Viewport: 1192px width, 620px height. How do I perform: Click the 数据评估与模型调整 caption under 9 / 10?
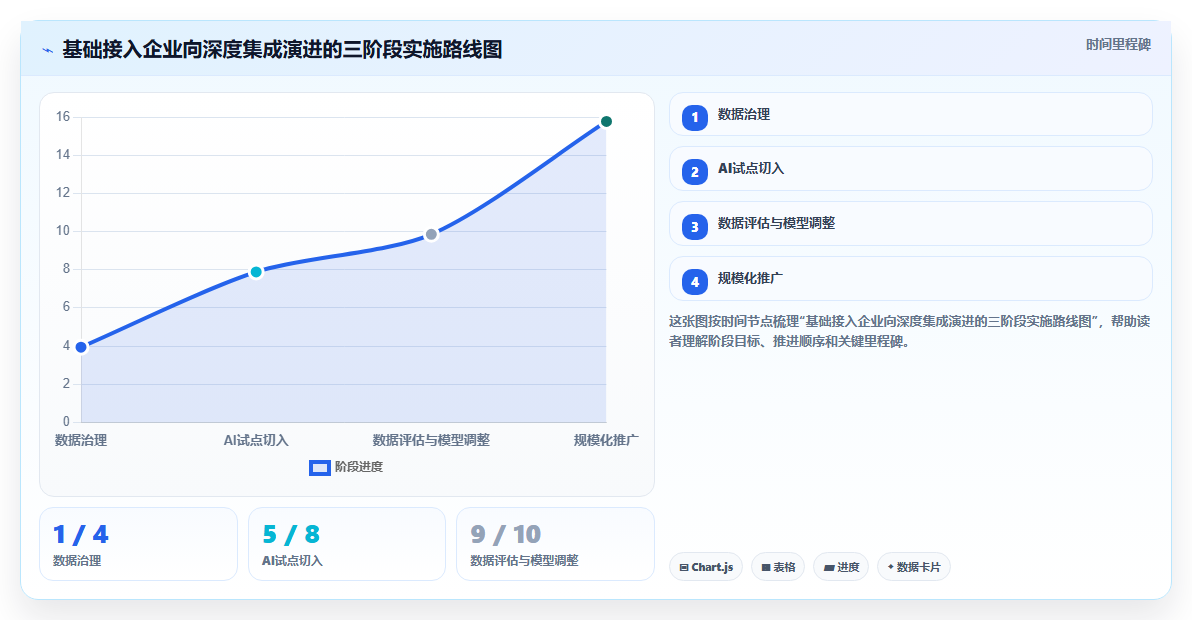525,561
